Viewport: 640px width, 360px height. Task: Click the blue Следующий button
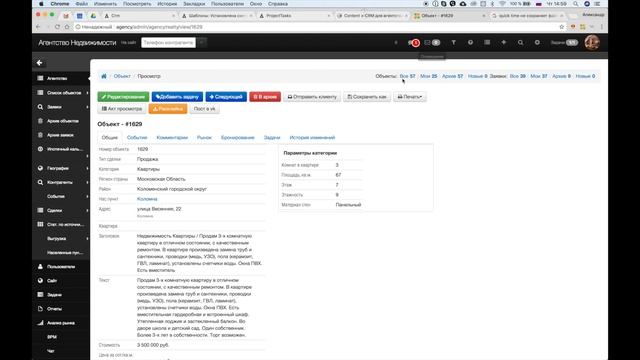click(x=226, y=97)
